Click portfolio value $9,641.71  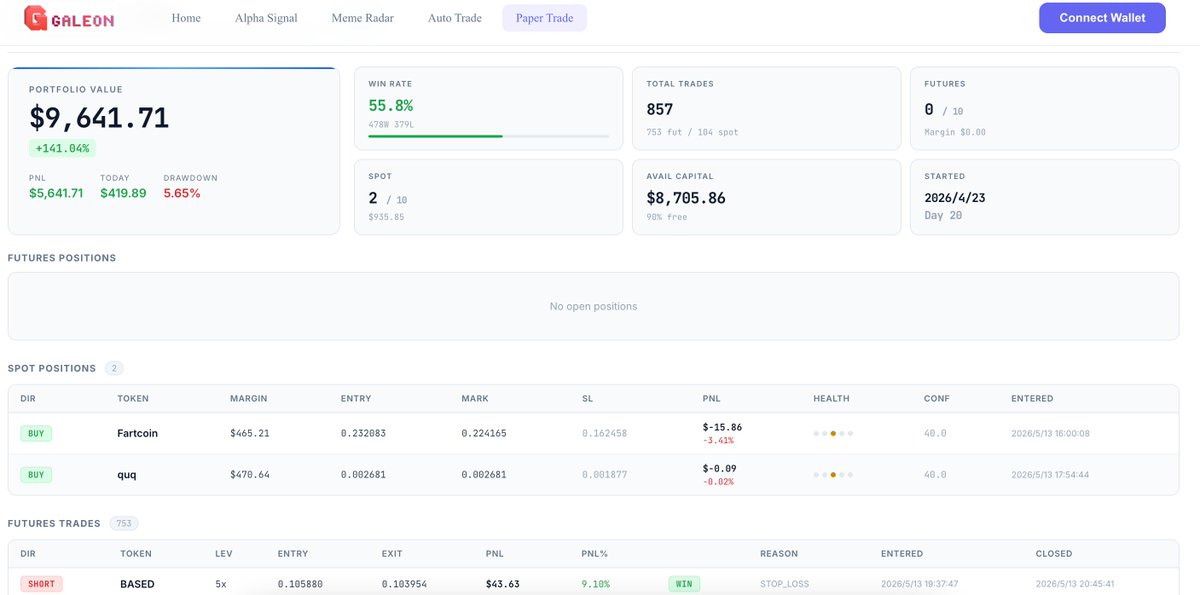pyautogui.click(x=99, y=118)
